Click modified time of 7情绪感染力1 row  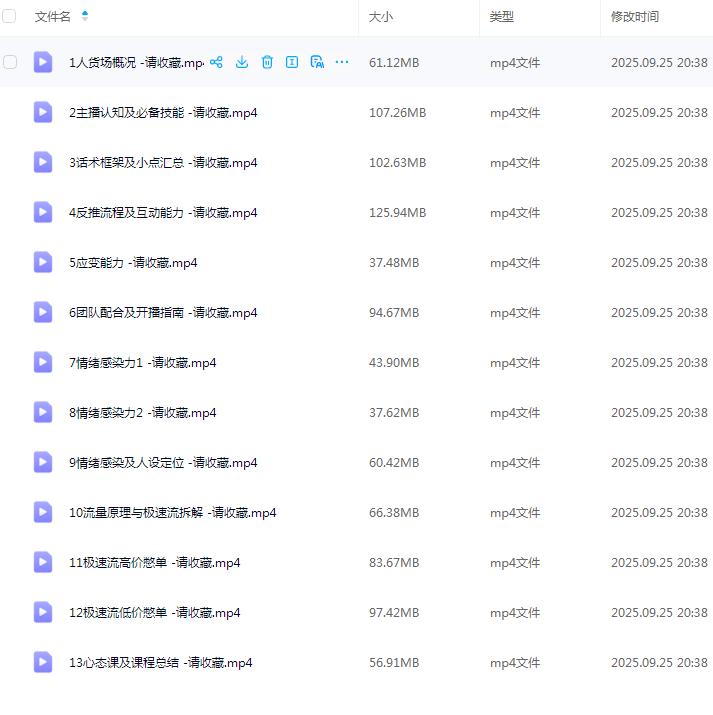pyautogui.click(x=659, y=363)
